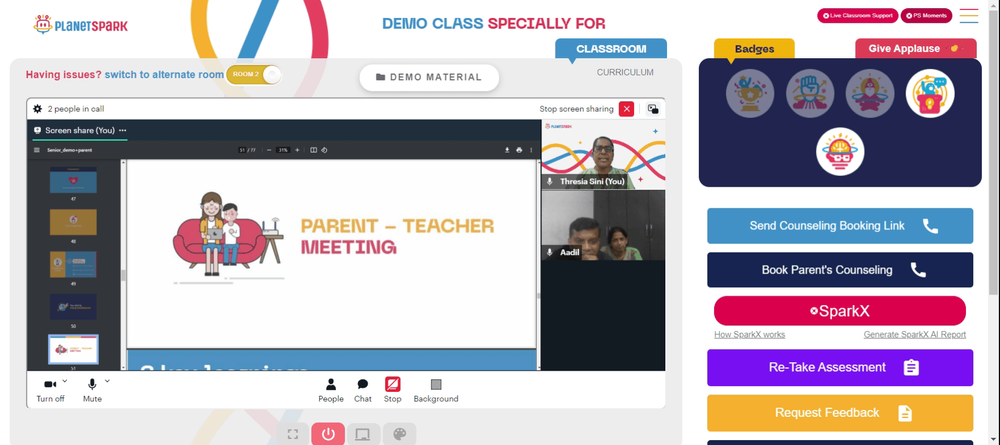This screenshot has height=445, width=1000.
Task: Click the PDF page number field showing 51
Action: click(242, 150)
